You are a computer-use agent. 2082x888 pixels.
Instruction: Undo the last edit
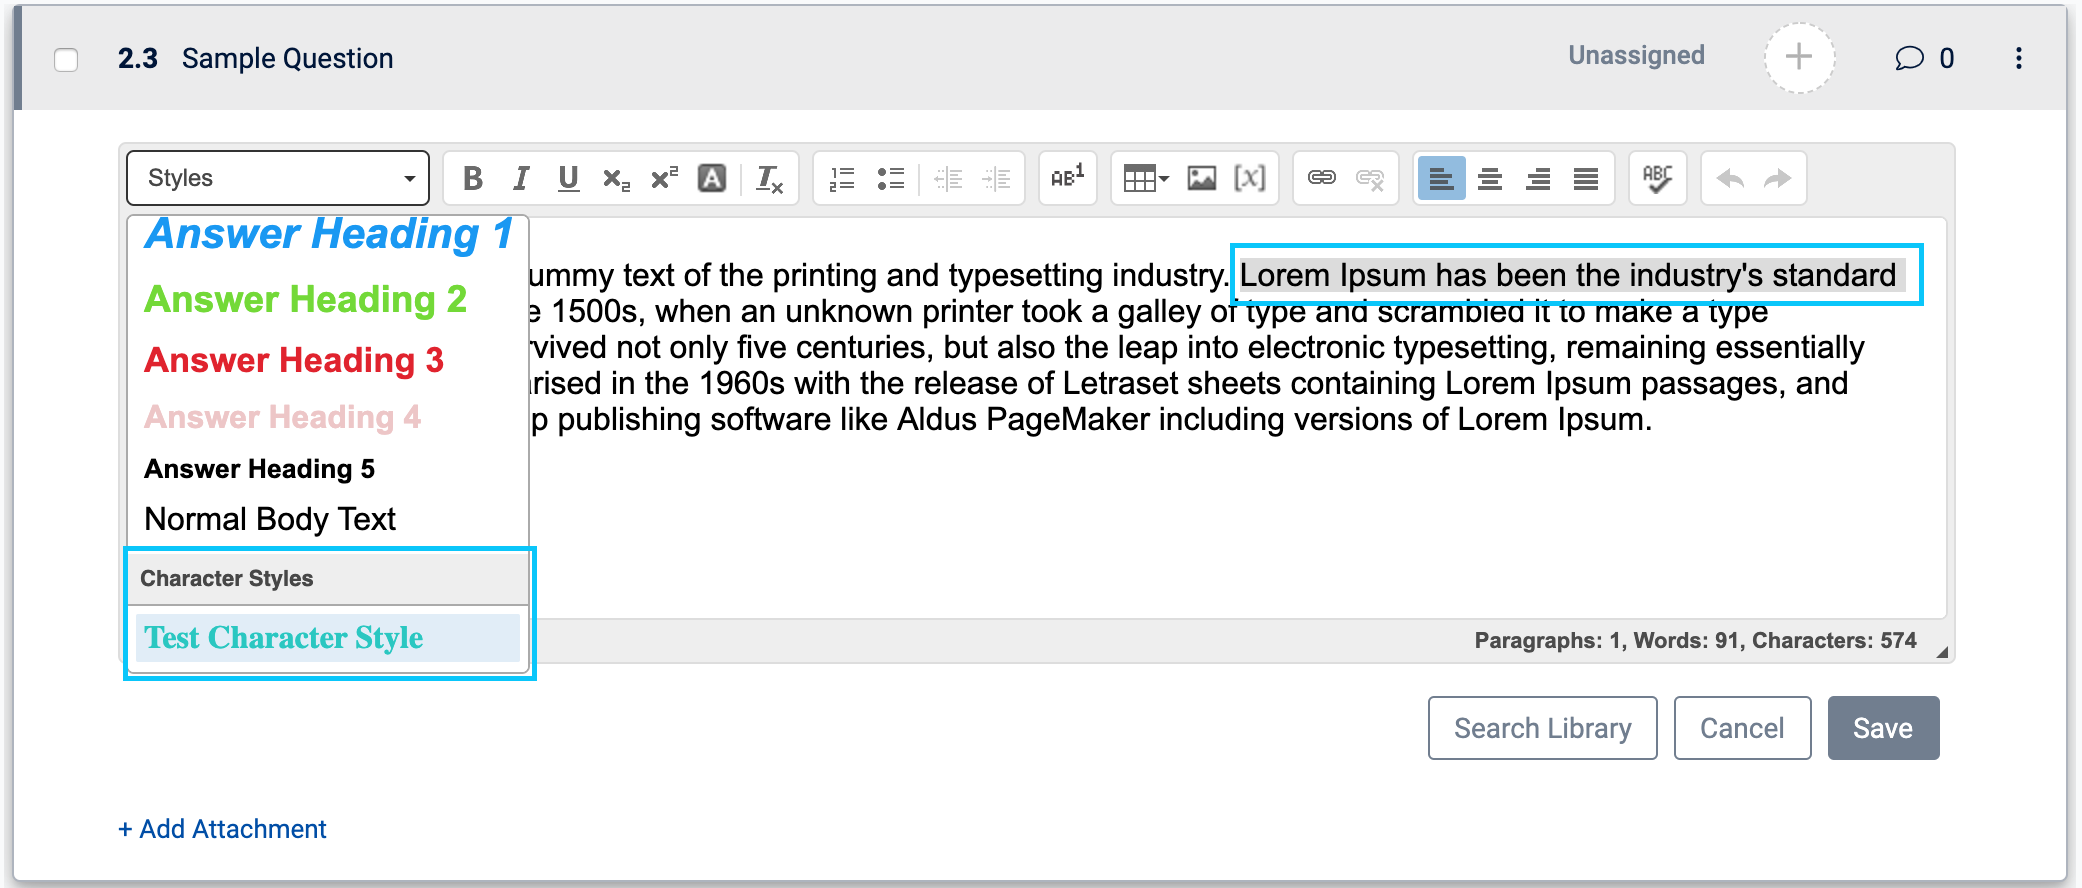(x=1730, y=178)
